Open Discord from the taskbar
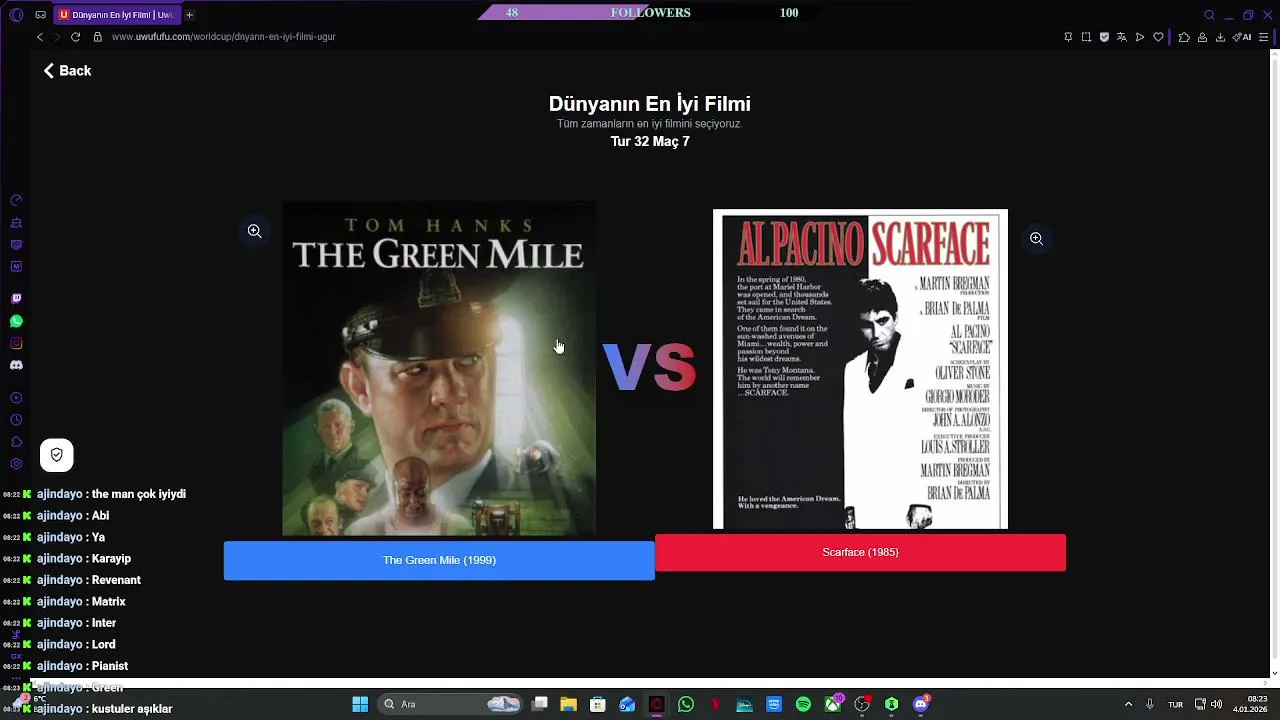Screen dimensions: 1280x720 921,704
